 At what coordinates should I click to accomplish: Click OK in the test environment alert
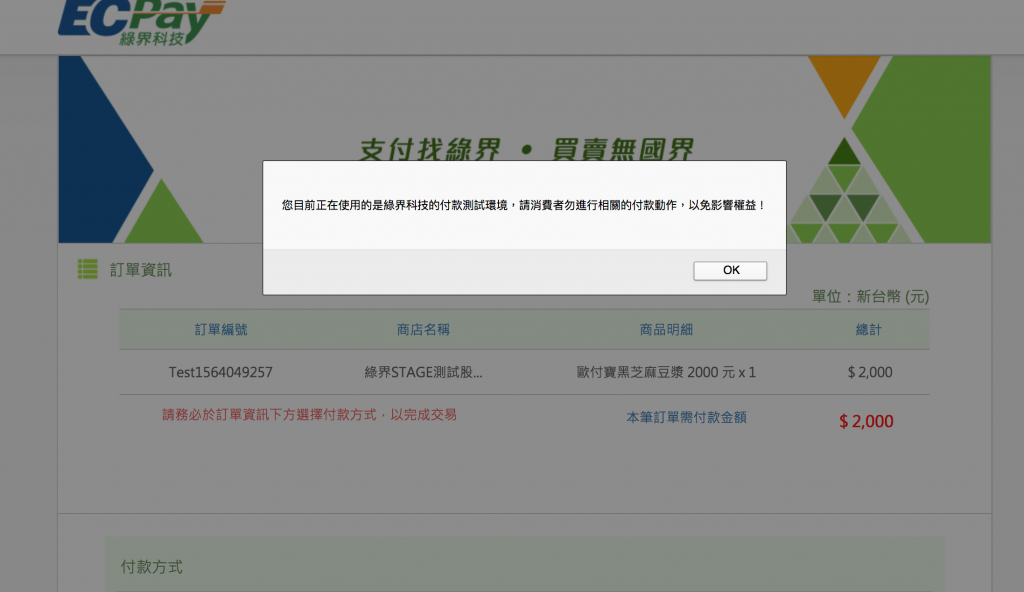point(730,271)
